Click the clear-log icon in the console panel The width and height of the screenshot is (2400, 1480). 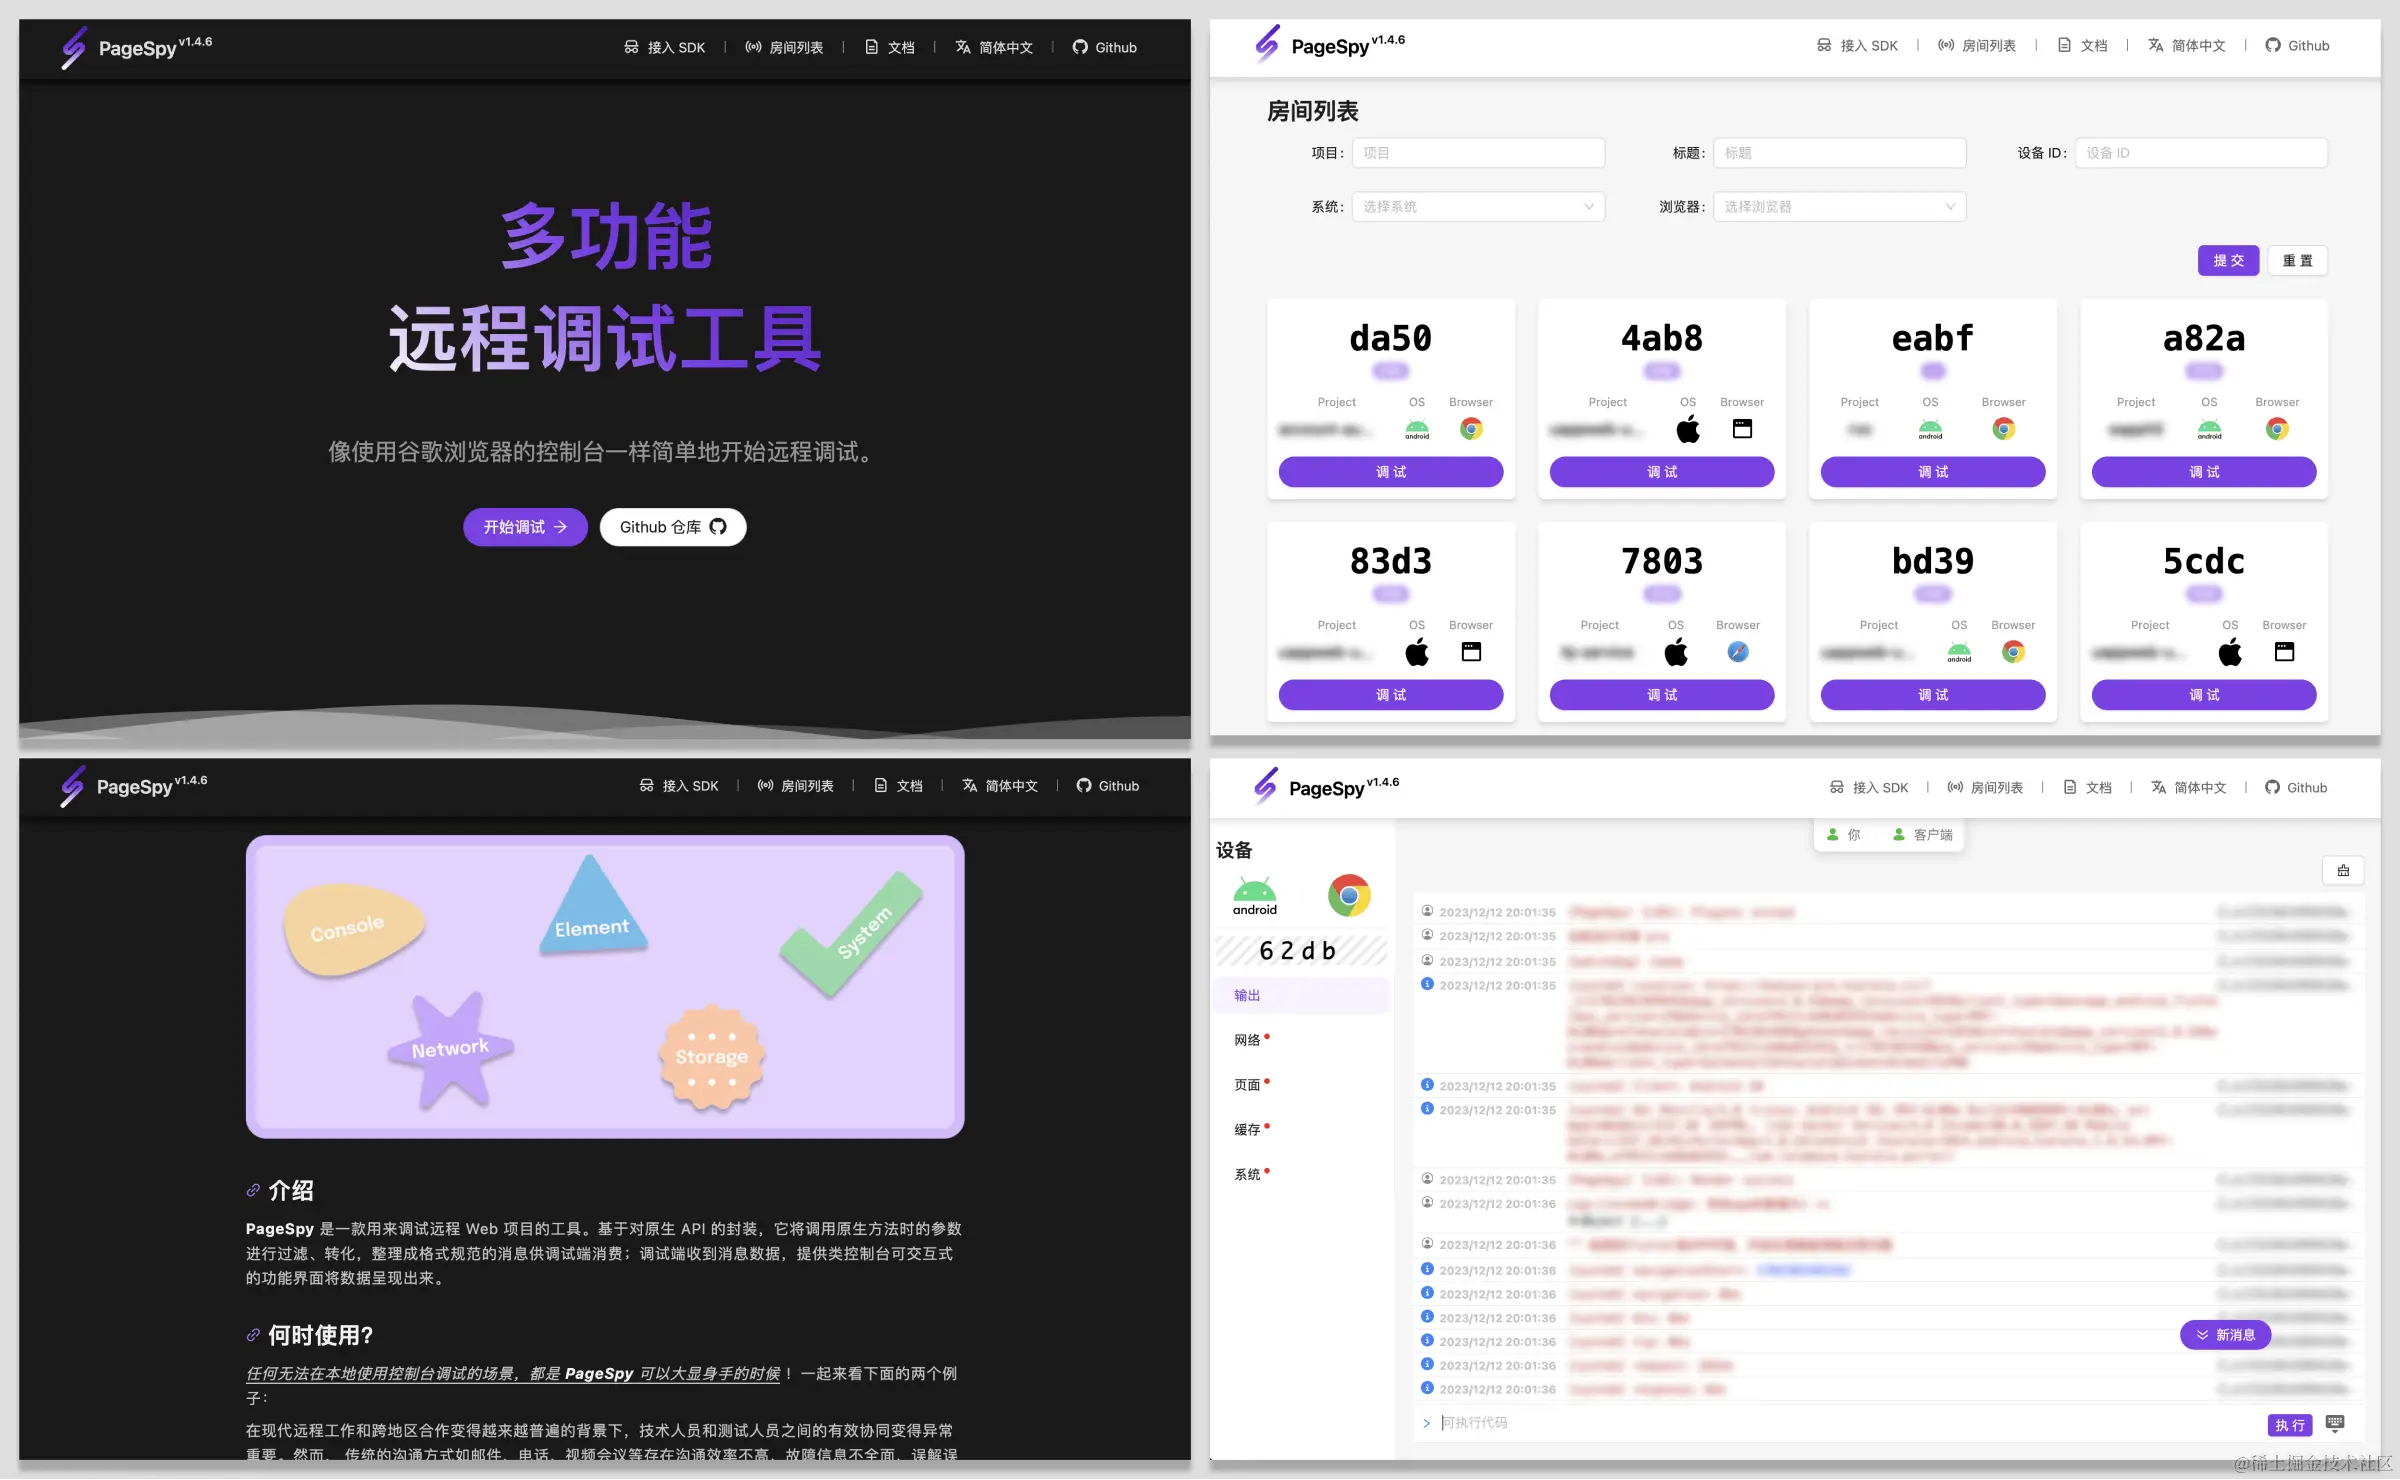click(2342, 871)
